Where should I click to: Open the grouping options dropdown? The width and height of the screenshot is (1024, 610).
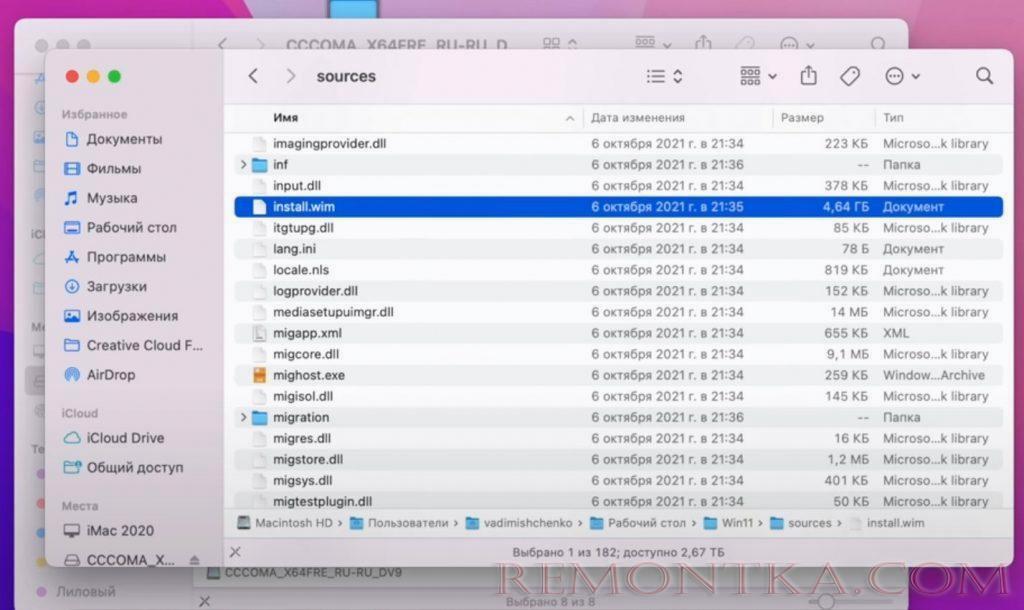[758, 76]
